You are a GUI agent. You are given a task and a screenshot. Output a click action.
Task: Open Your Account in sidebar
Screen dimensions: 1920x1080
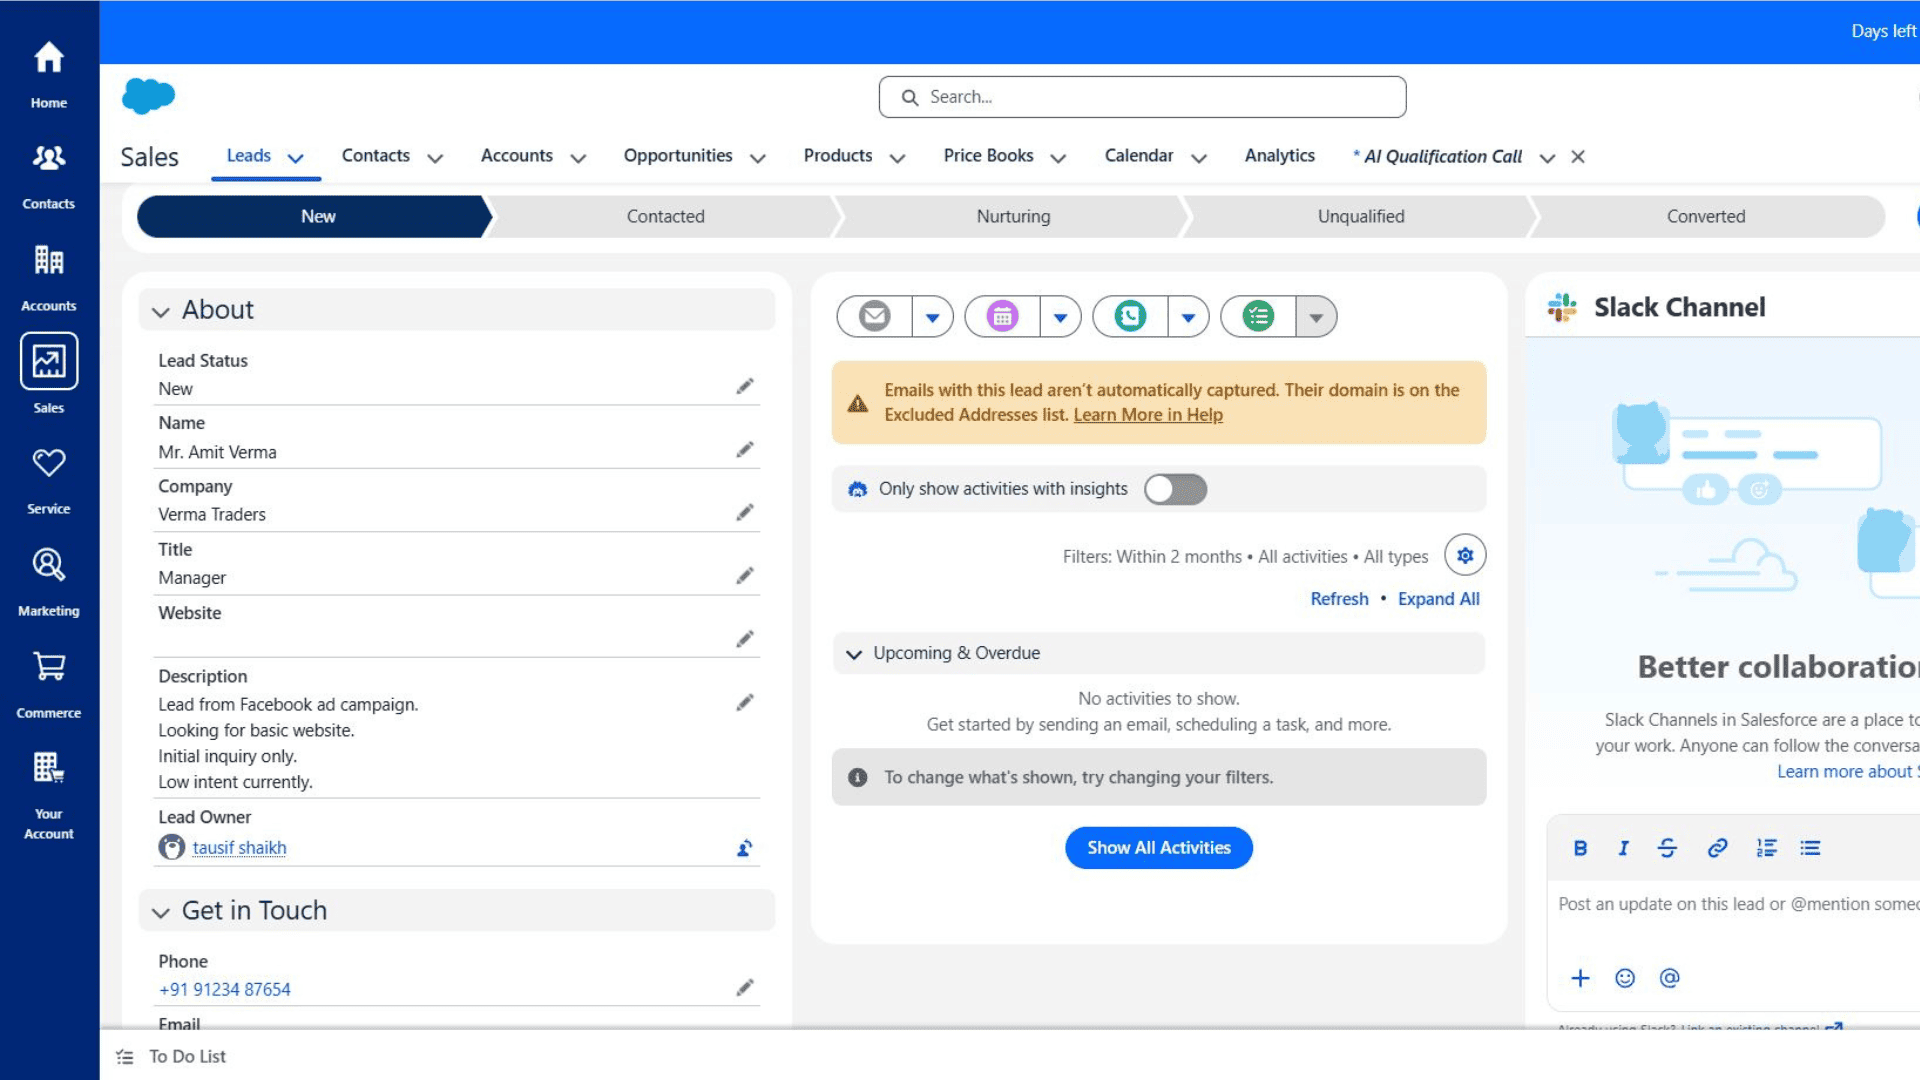click(x=48, y=795)
